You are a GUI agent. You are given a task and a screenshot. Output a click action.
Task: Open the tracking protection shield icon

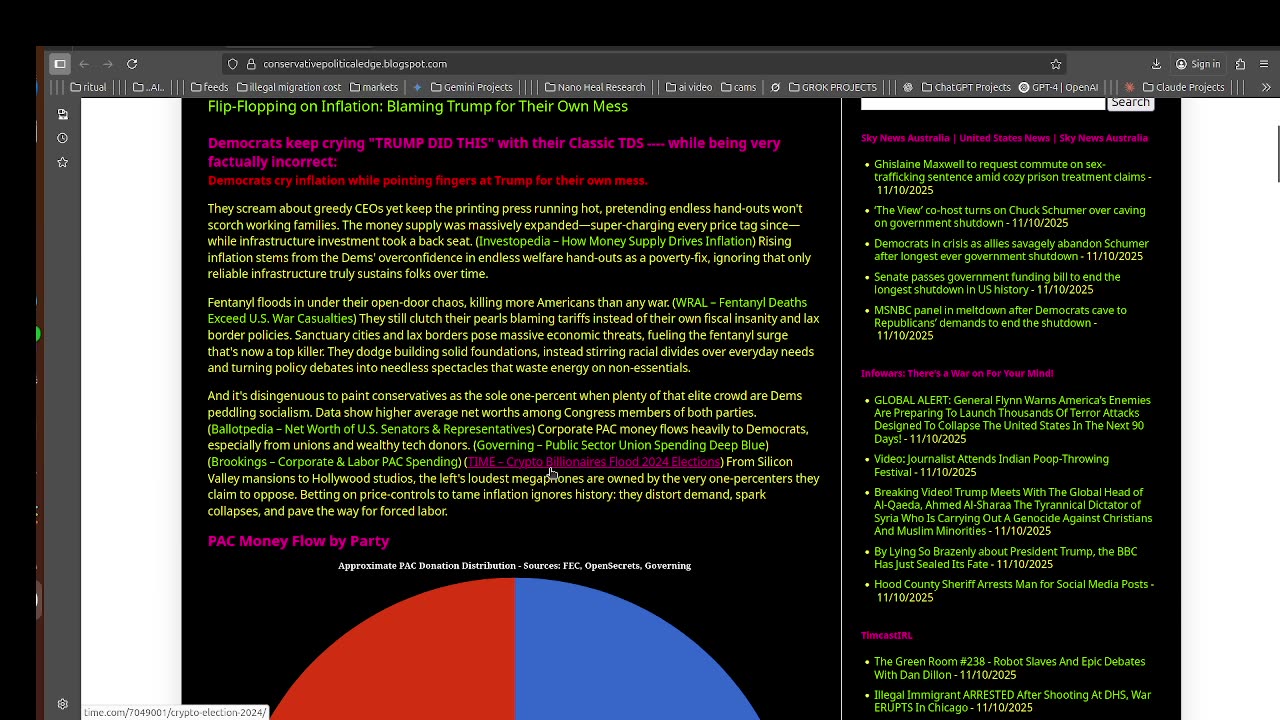(233, 64)
